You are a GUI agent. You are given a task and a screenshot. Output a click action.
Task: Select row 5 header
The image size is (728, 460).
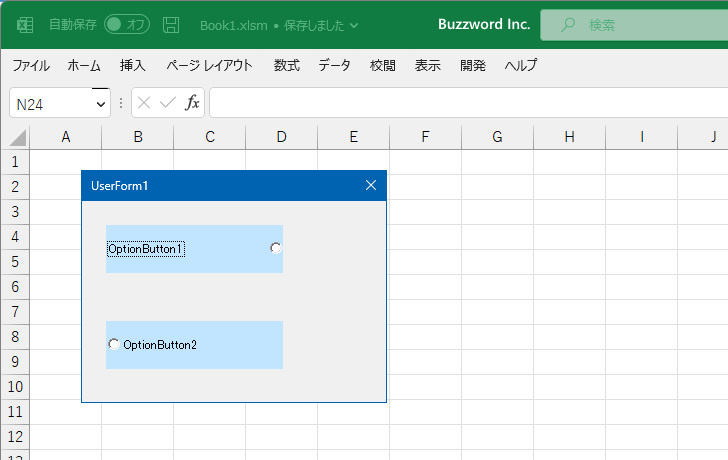point(15,262)
